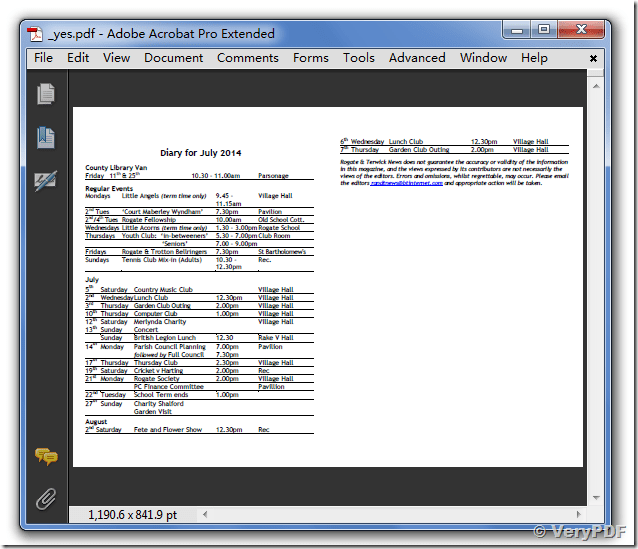The height and width of the screenshot is (549, 638).
Task: Click 'PC Finance Committee' entry
Action: [x=169, y=387]
